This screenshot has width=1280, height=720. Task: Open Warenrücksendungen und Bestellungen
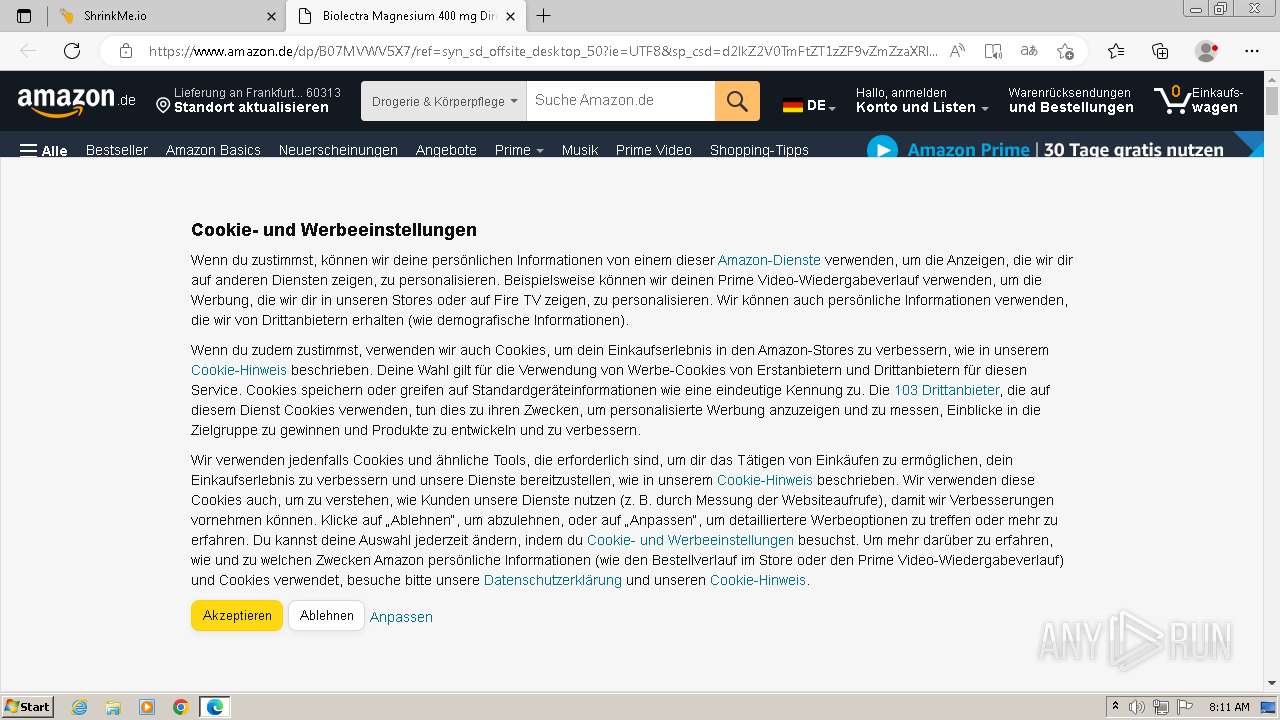pos(1071,100)
